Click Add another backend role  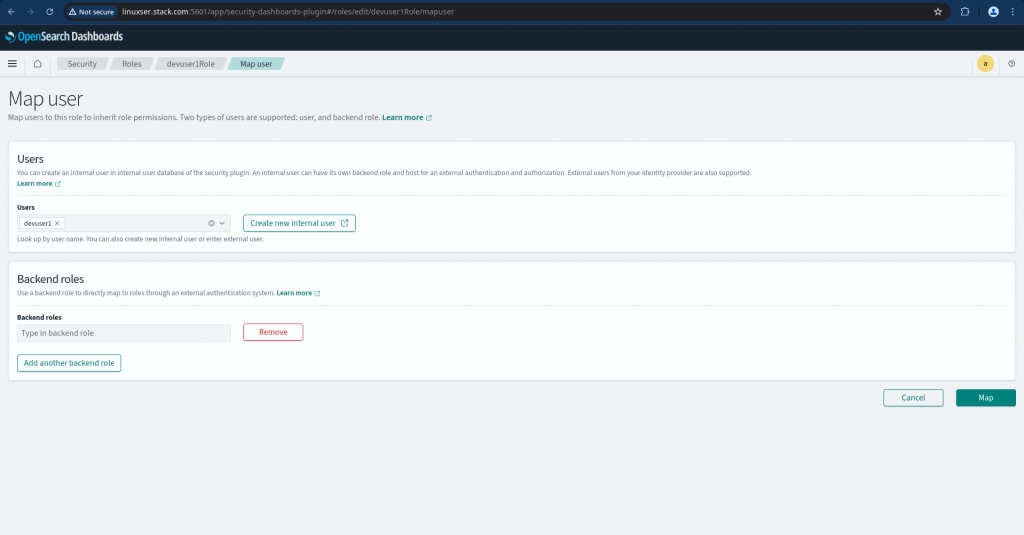click(x=69, y=363)
